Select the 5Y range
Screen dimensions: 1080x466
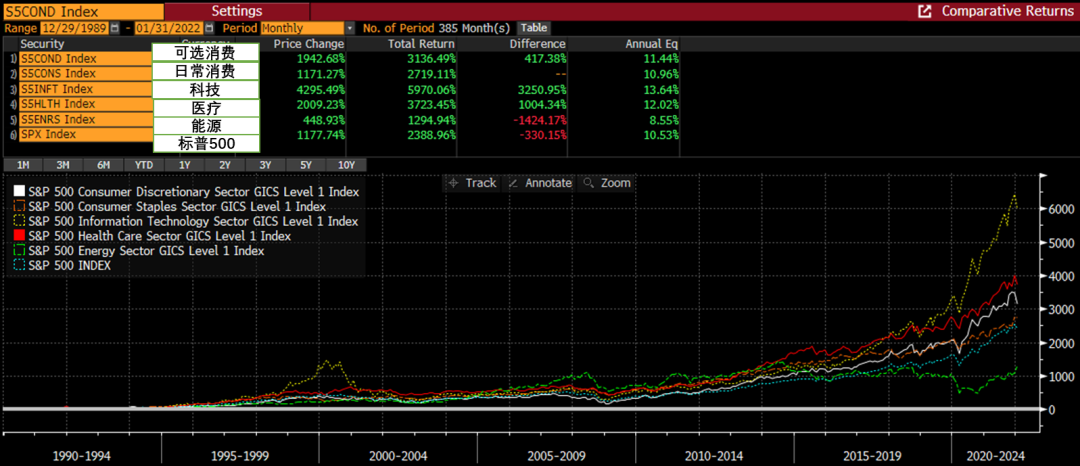(306, 165)
